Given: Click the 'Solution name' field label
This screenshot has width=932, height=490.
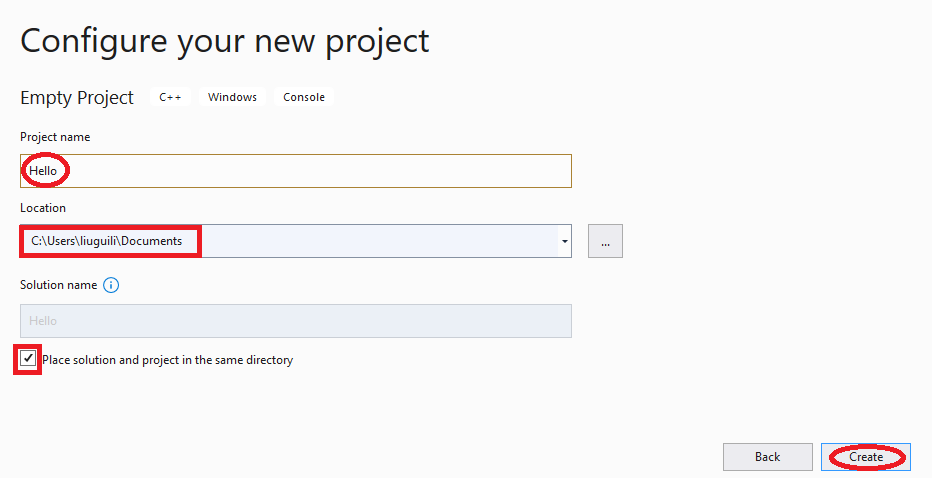Looking at the screenshot, I should point(58,285).
